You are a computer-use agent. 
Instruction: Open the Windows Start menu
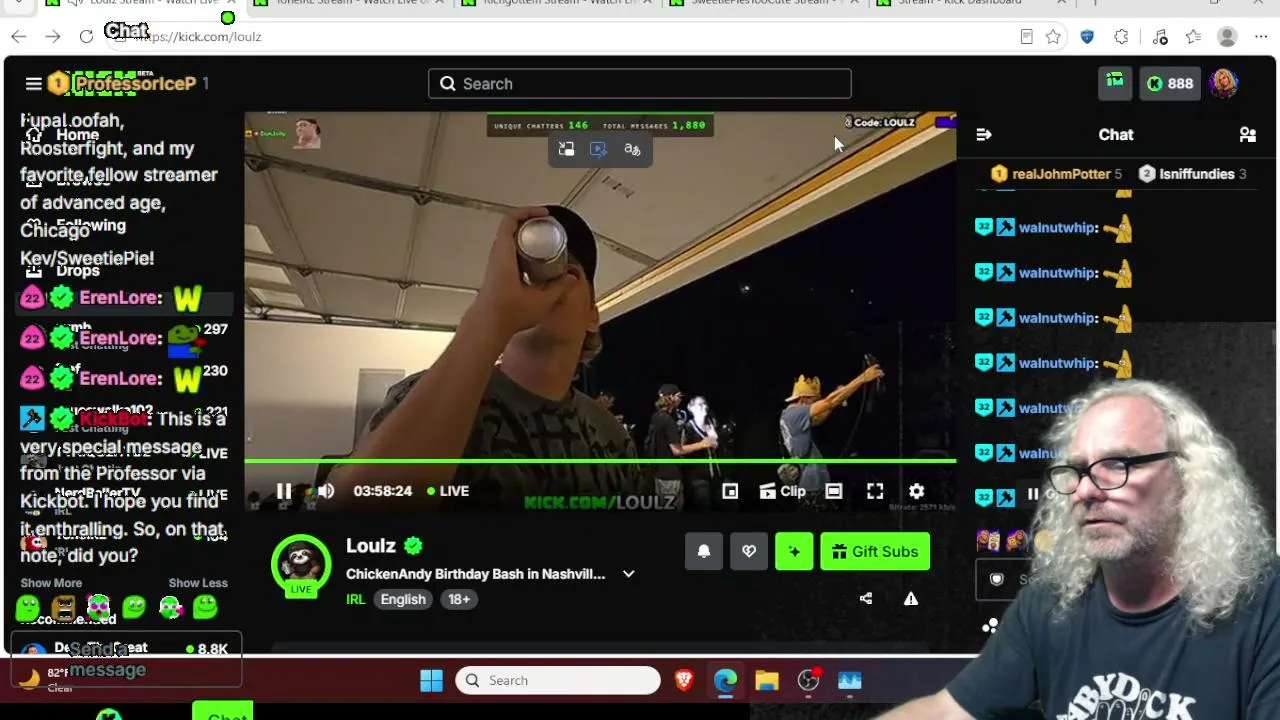pyautogui.click(x=431, y=681)
